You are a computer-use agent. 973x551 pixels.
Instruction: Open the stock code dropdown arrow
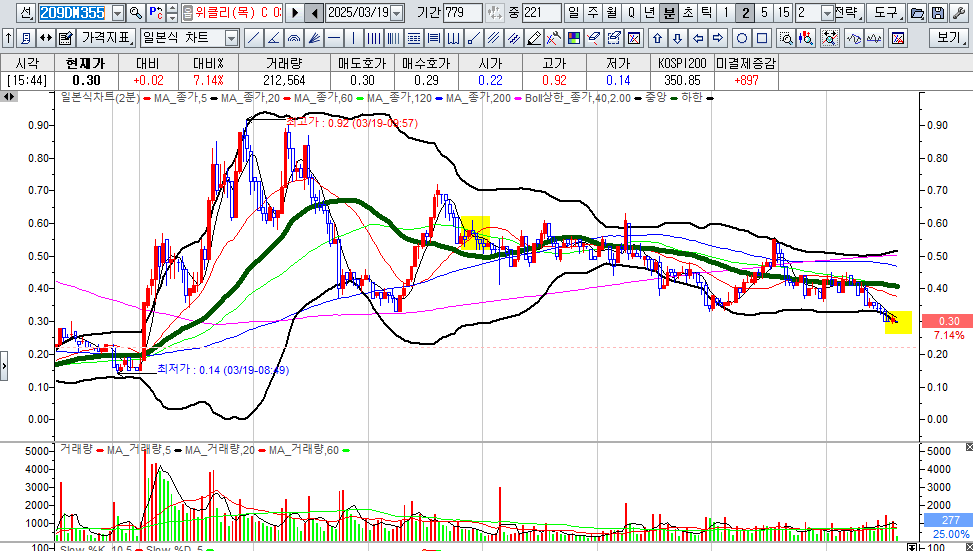click(x=119, y=12)
